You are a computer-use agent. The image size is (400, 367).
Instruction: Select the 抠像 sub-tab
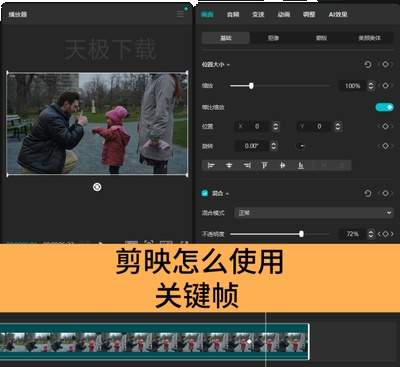tap(273, 38)
